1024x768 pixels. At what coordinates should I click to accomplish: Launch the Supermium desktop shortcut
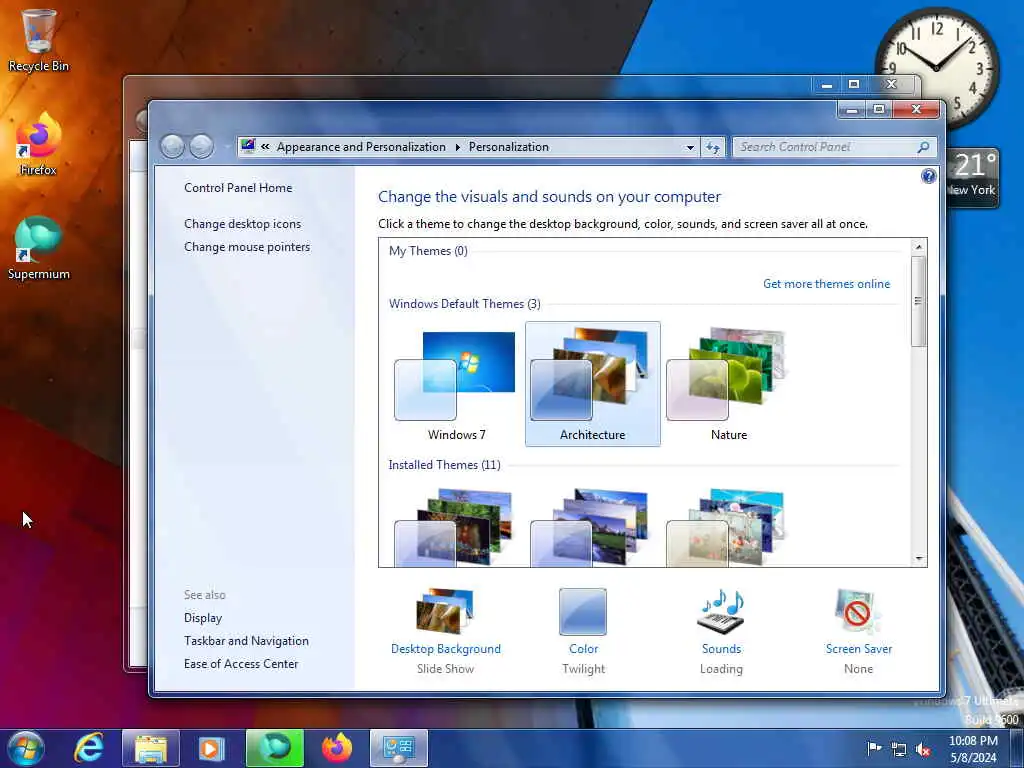point(38,248)
